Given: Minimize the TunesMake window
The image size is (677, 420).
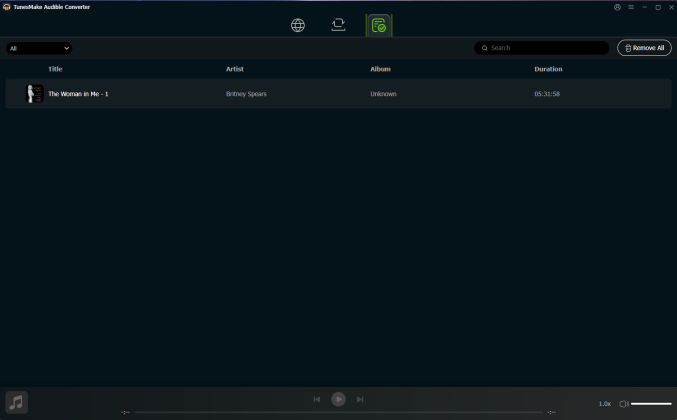Looking at the screenshot, I should point(644,7).
